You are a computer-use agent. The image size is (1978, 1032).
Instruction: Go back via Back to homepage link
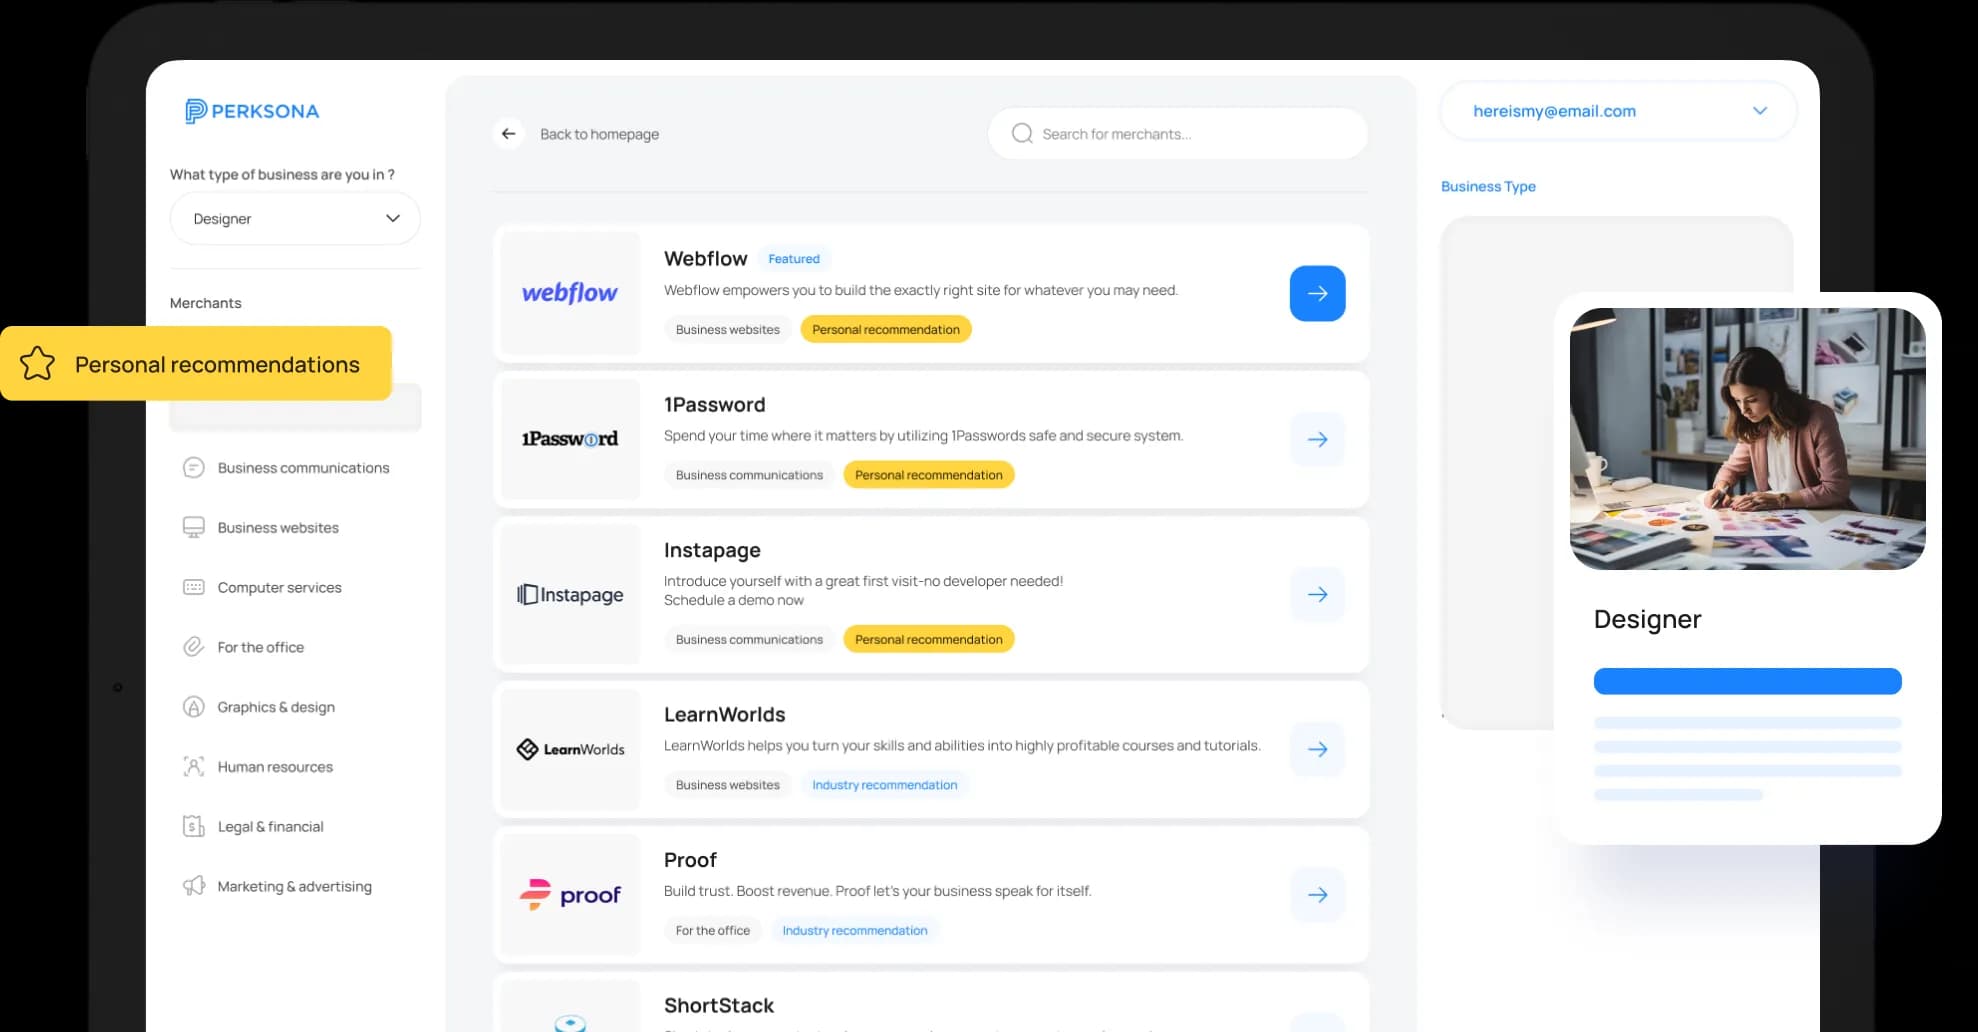pos(599,134)
